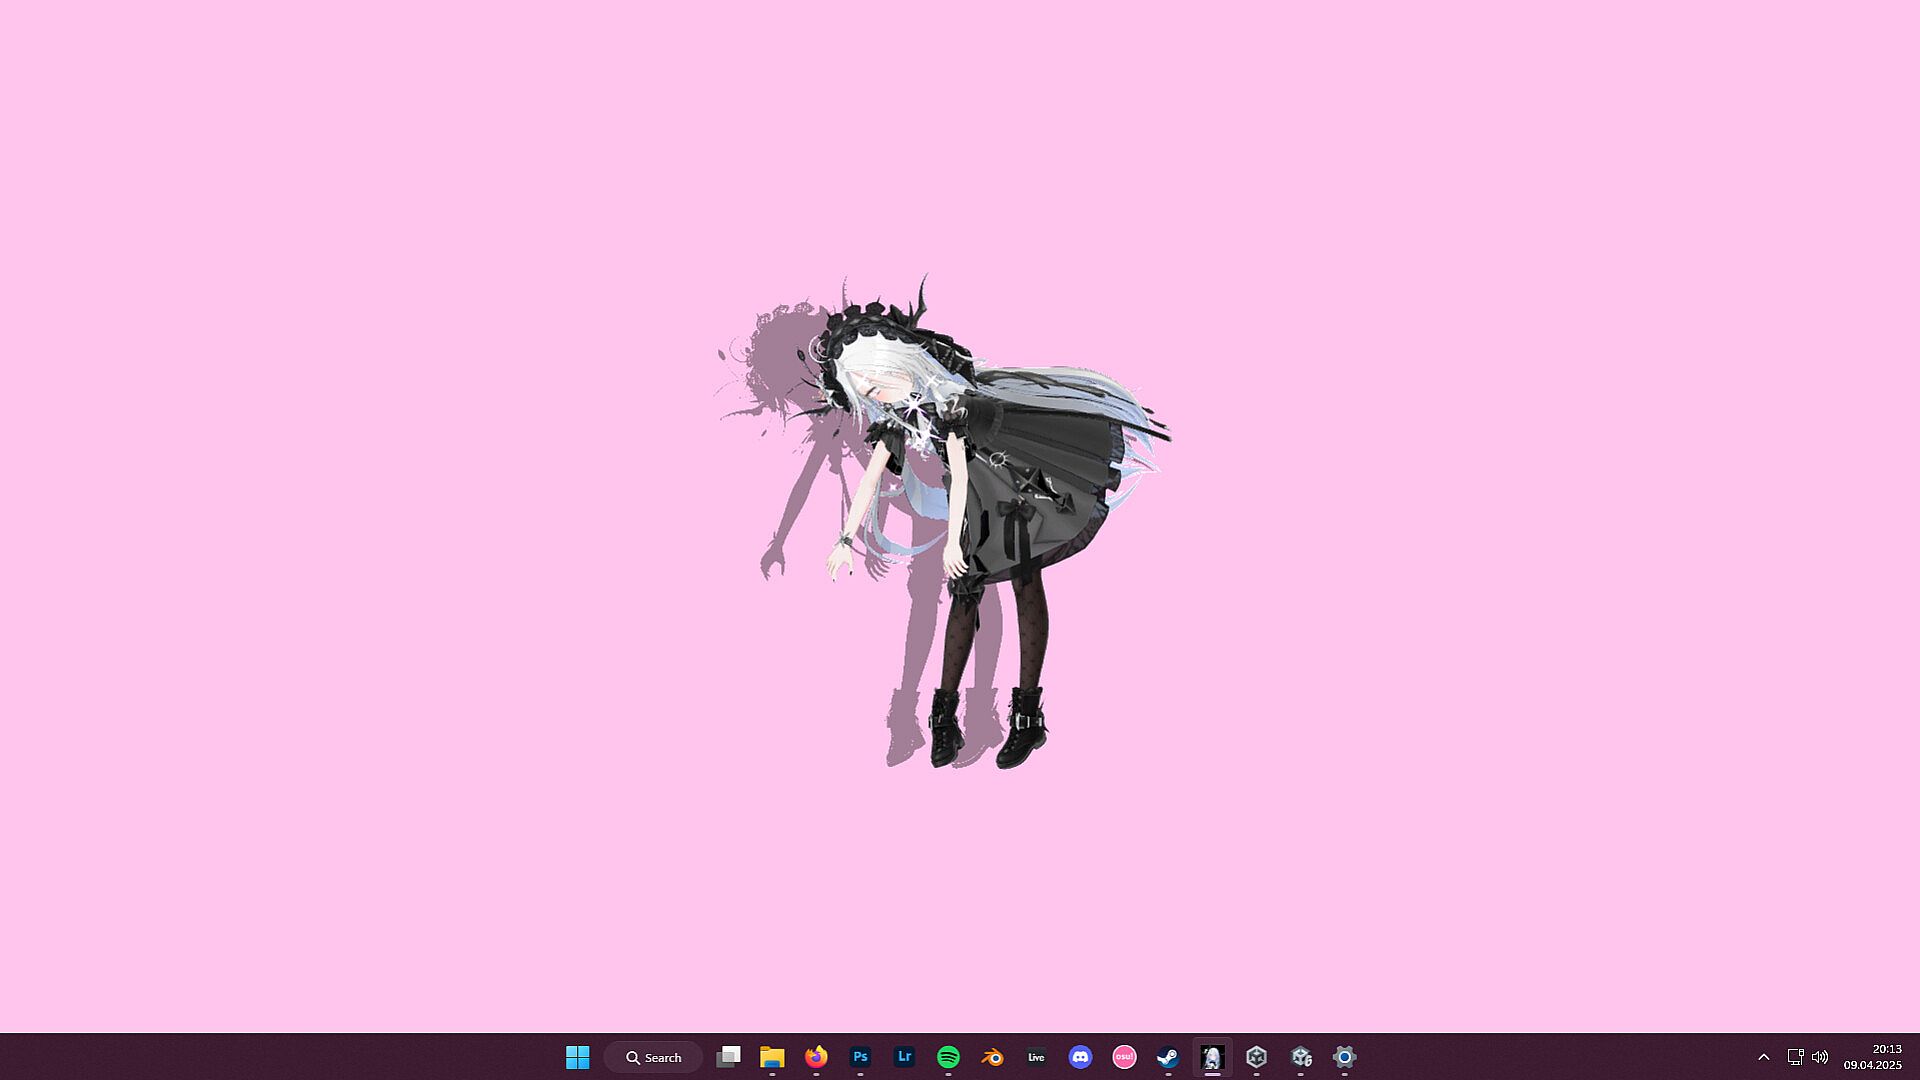Open Unity Hub from the taskbar
The image size is (1920, 1080).
click(x=1256, y=1057)
